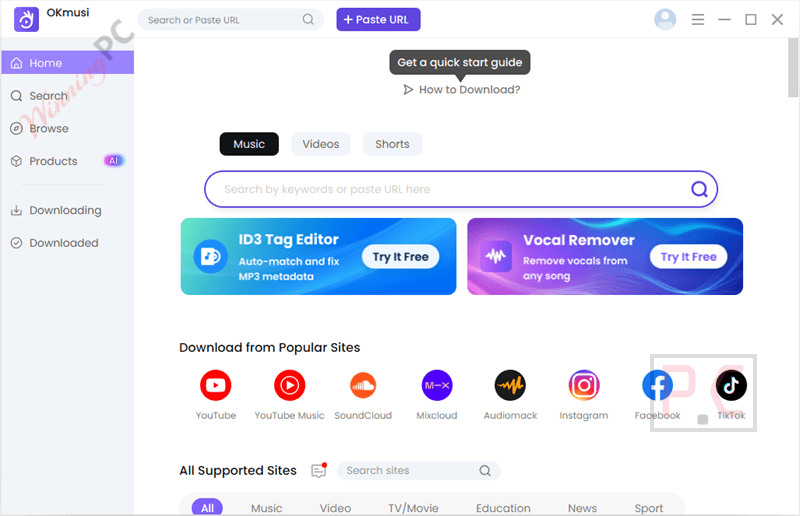Click Try It Free for ID3 Tag Editor
The width and height of the screenshot is (800, 516).
coord(401,257)
